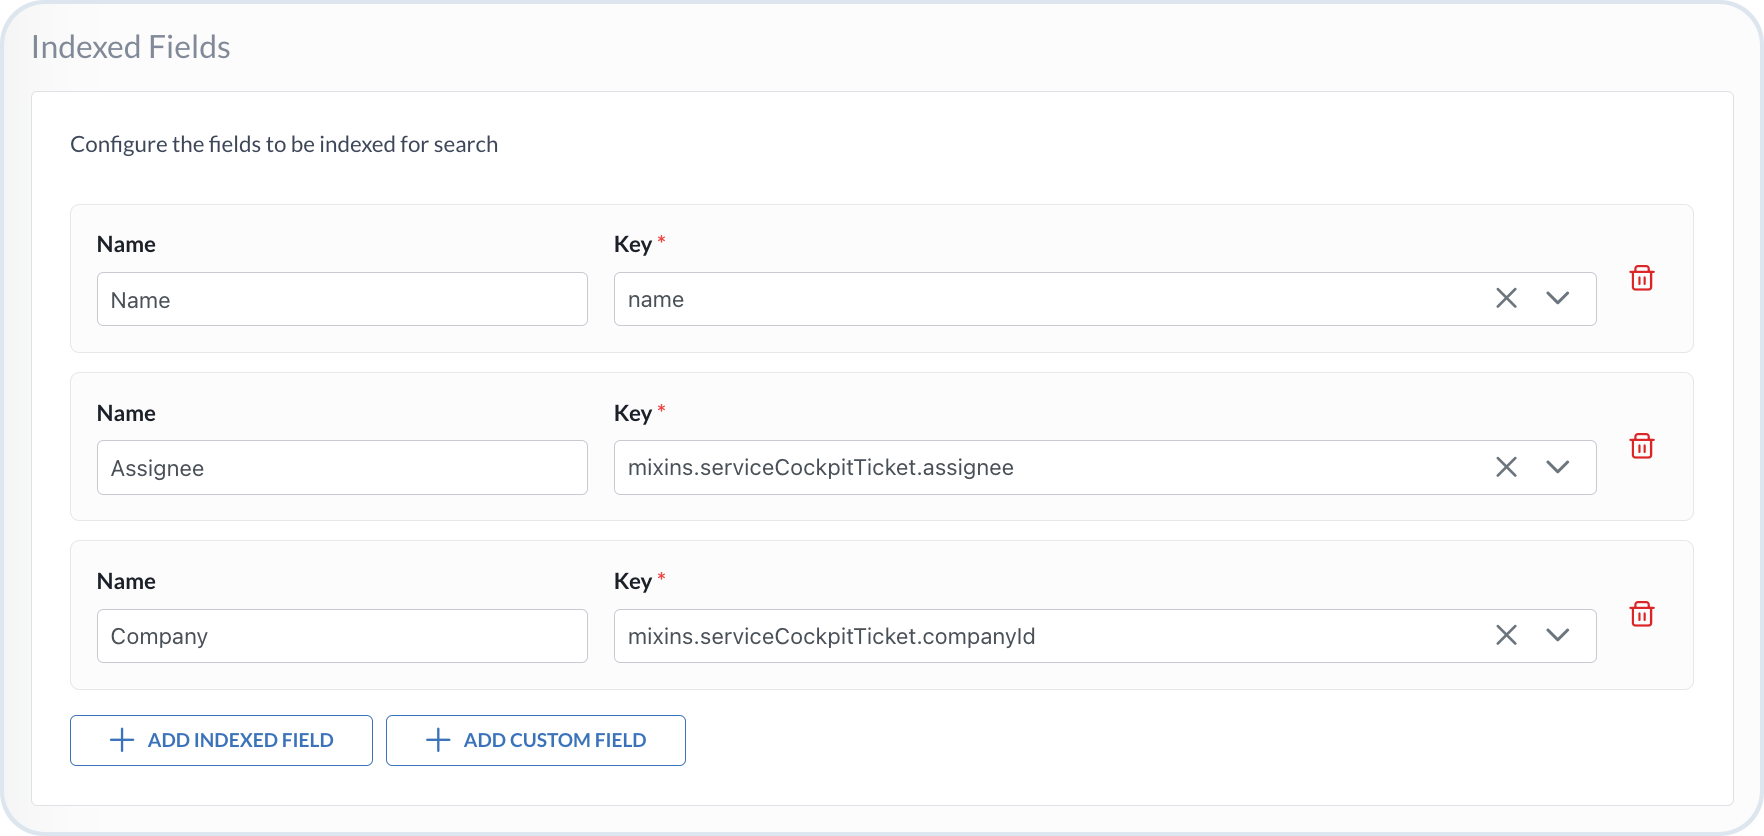
Task: Clear the assignee key selection
Action: (x=1506, y=467)
